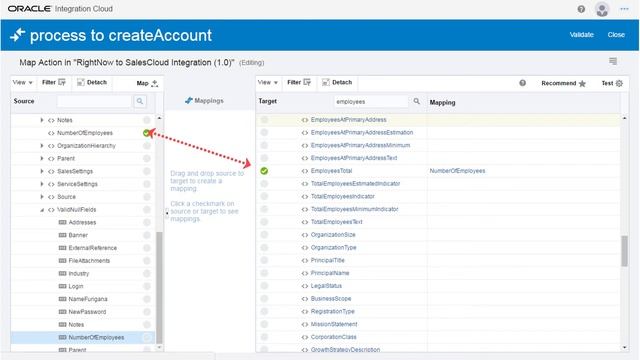This screenshot has width=640, height=360.
Task: Click mapping circle for BusinessScope
Action: click(x=264, y=299)
